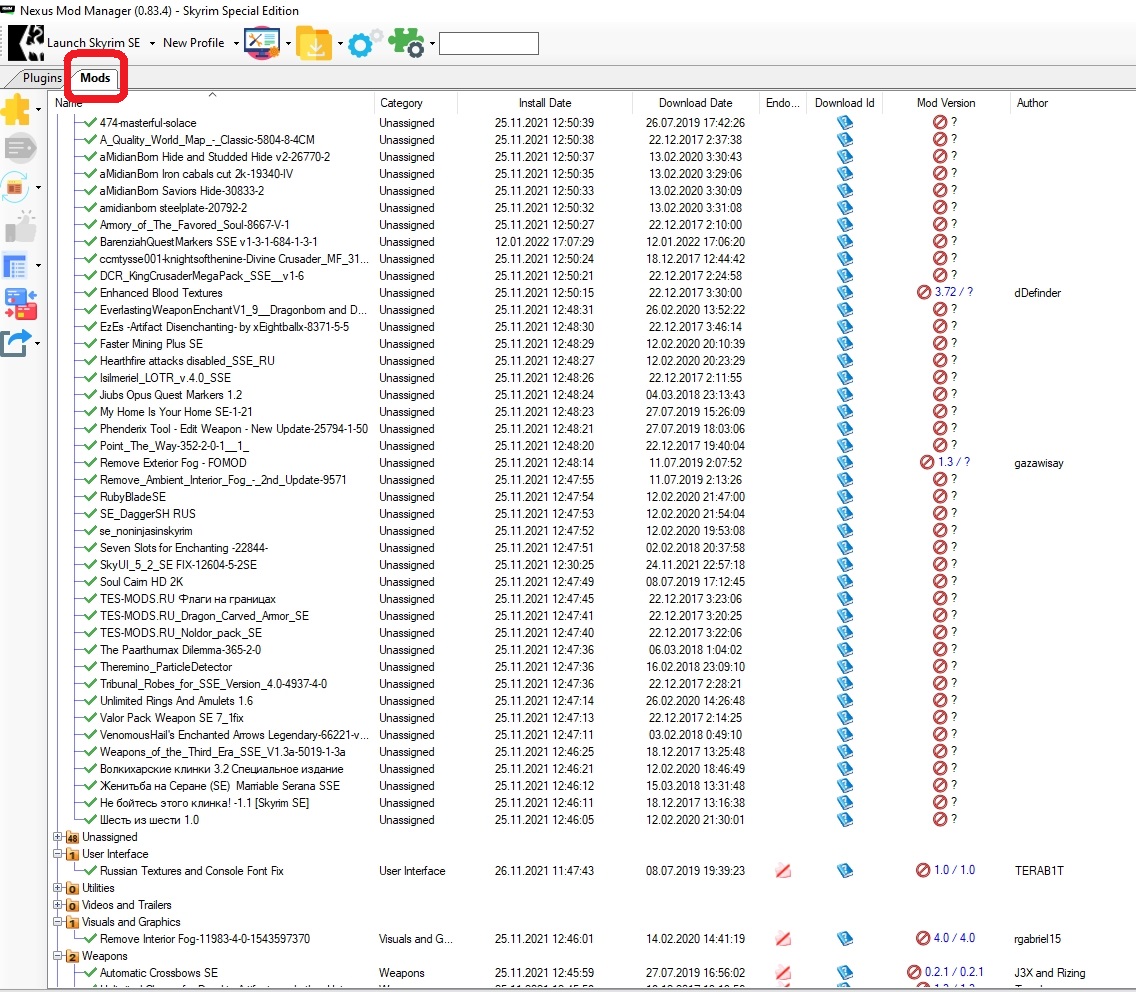
Task: Click the empty text box in toolbar
Action: pyautogui.click(x=488, y=43)
